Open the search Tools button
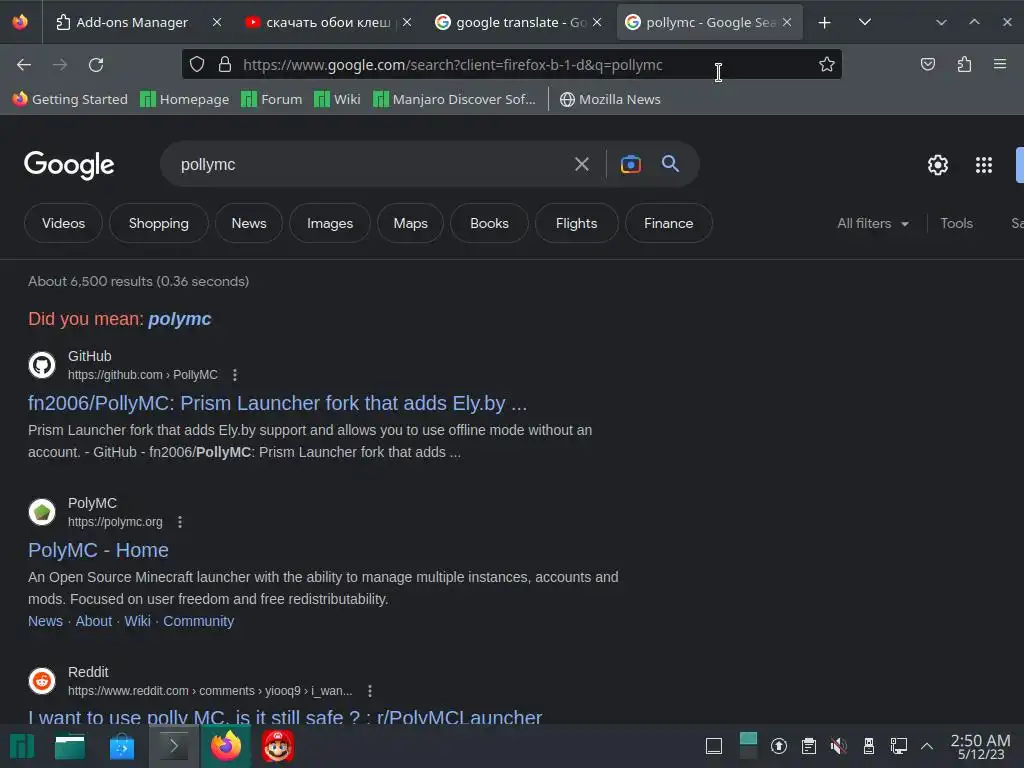This screenshot has height=768, width=1024. point(956,223)
